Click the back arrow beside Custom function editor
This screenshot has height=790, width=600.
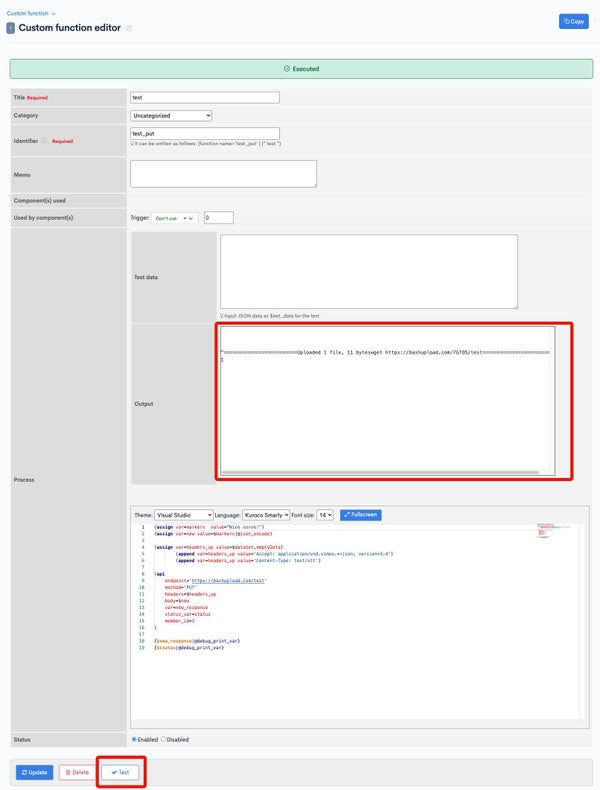click(11, 28)
